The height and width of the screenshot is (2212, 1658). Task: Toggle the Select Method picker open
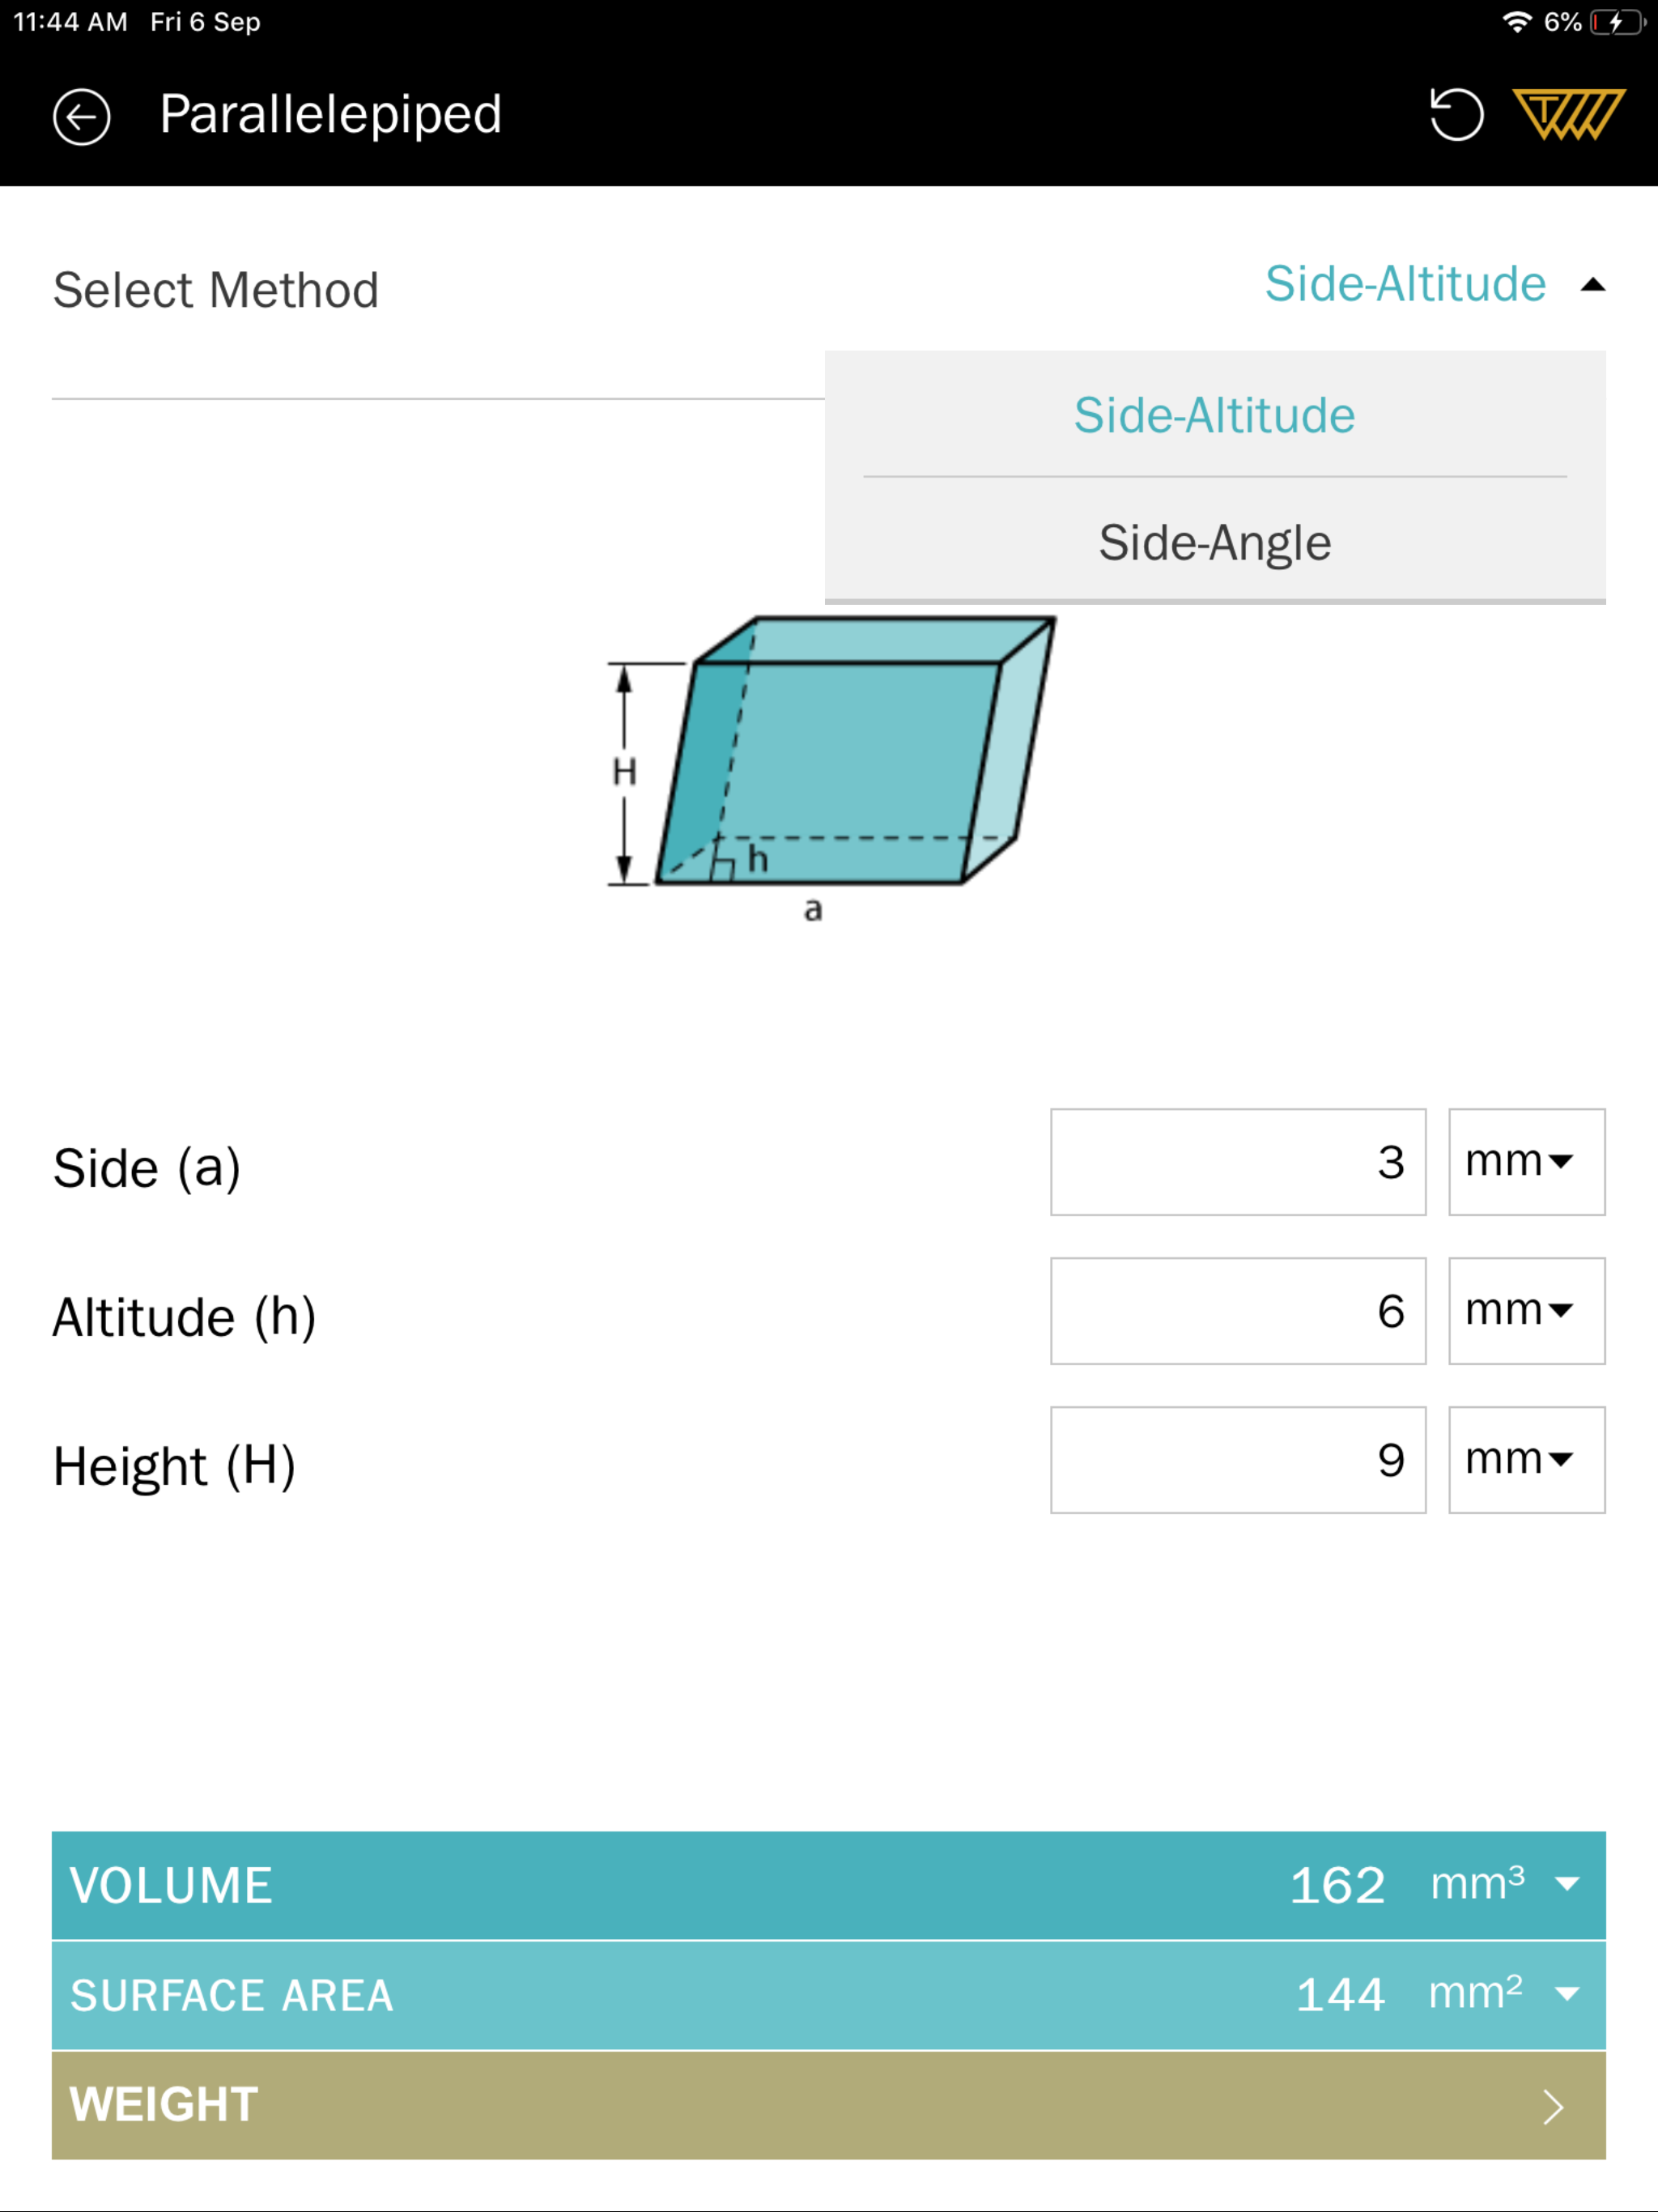pos(1404,284)
